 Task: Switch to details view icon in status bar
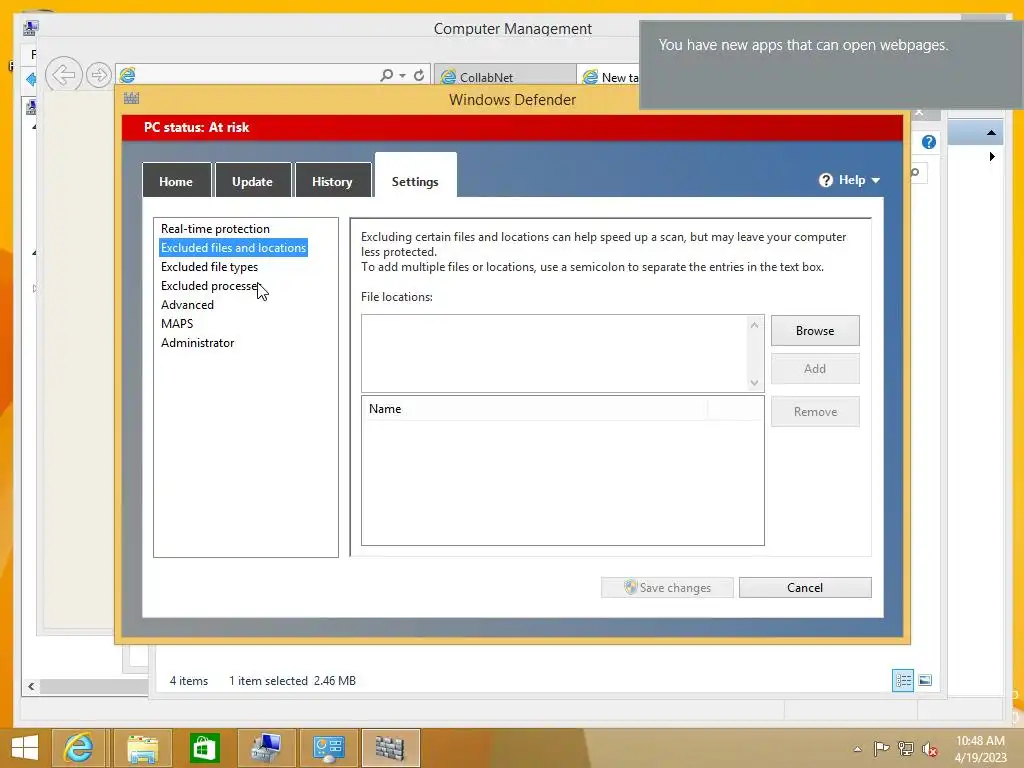coord(903,680)
